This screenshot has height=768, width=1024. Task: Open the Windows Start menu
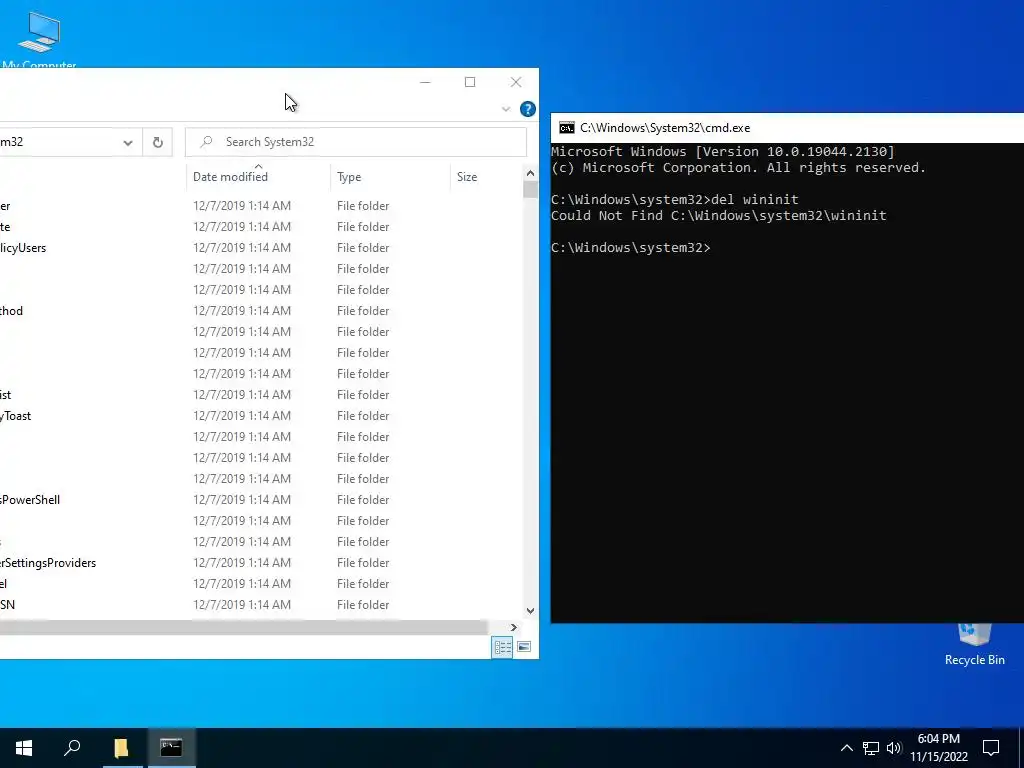point(24,748)
